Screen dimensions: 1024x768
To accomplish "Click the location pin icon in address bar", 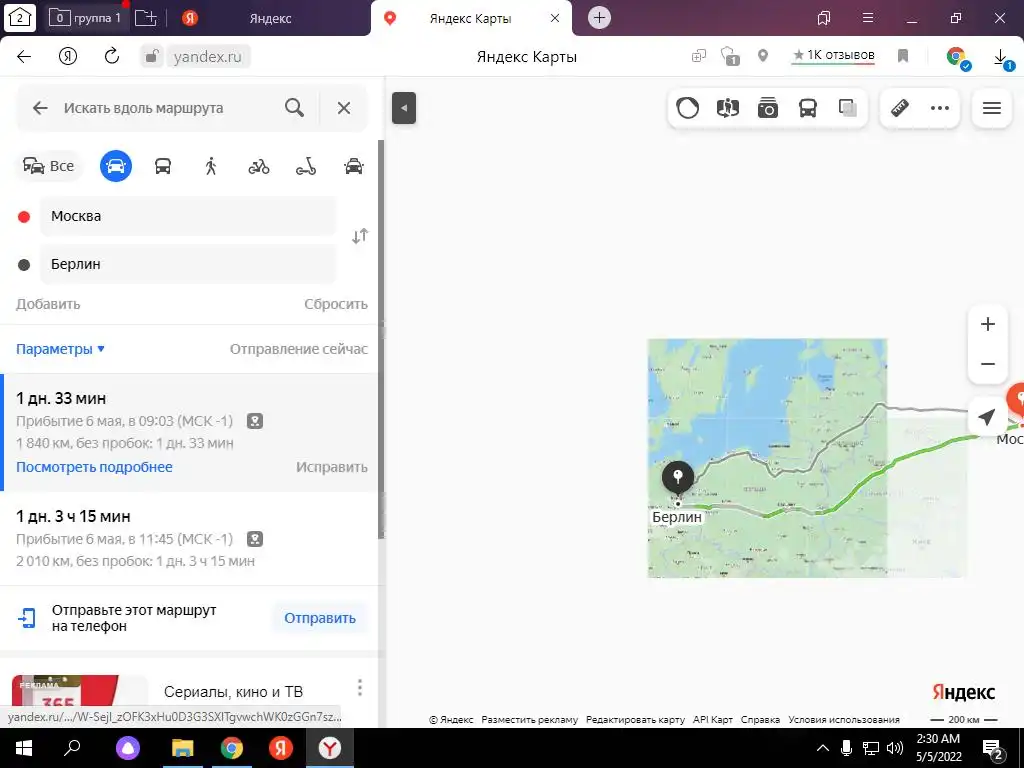I will coord(763,56).
